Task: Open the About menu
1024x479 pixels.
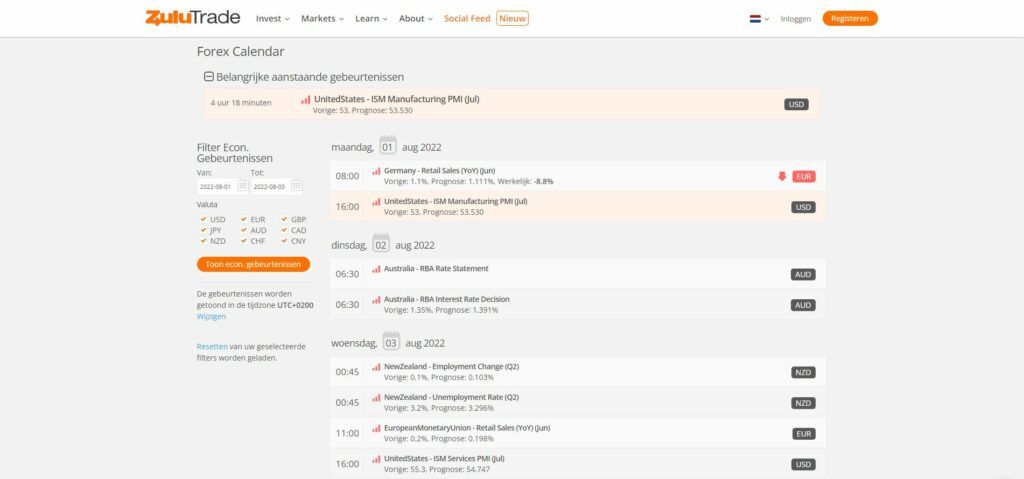Action: [415, 18]
